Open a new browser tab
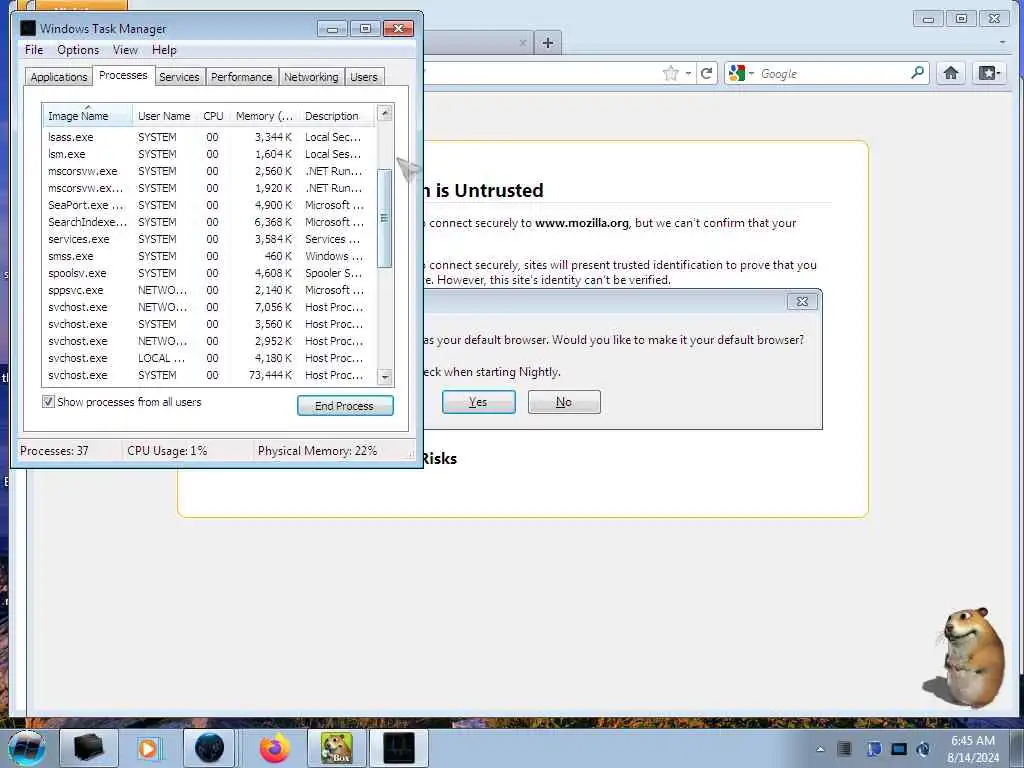The image size is (1024, 768). pos(548,43)
